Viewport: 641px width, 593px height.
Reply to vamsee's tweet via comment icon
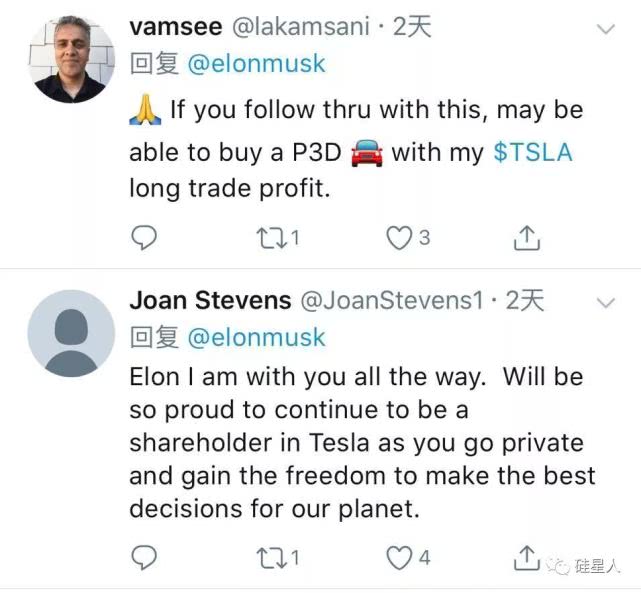[x=145, y=238]
